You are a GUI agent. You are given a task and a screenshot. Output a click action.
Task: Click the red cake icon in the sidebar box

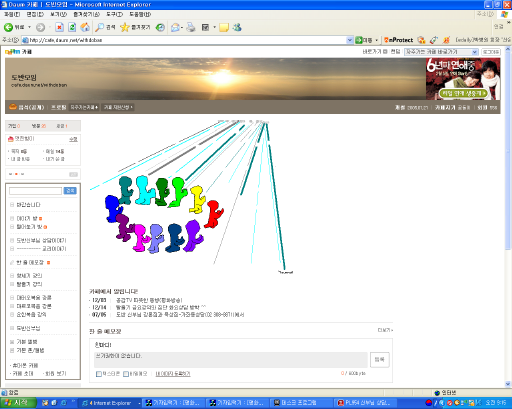(11, 139)
